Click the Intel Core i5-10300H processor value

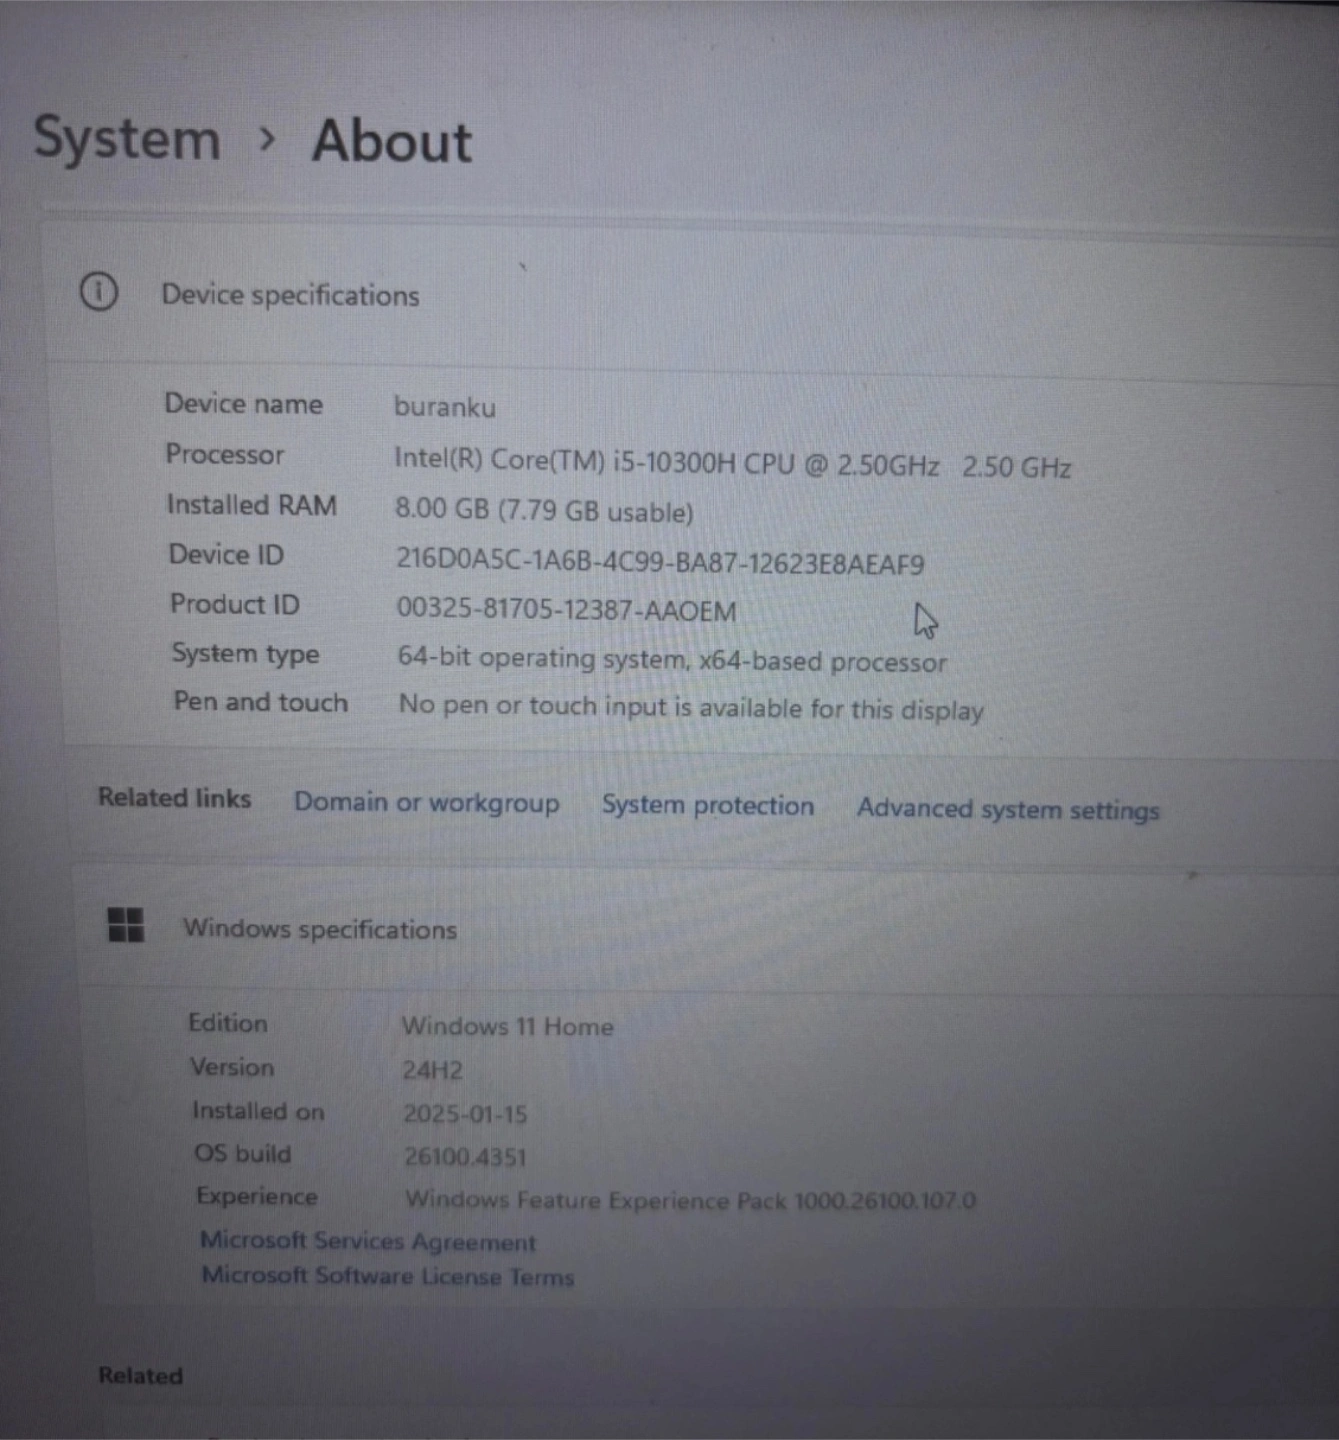733,463
